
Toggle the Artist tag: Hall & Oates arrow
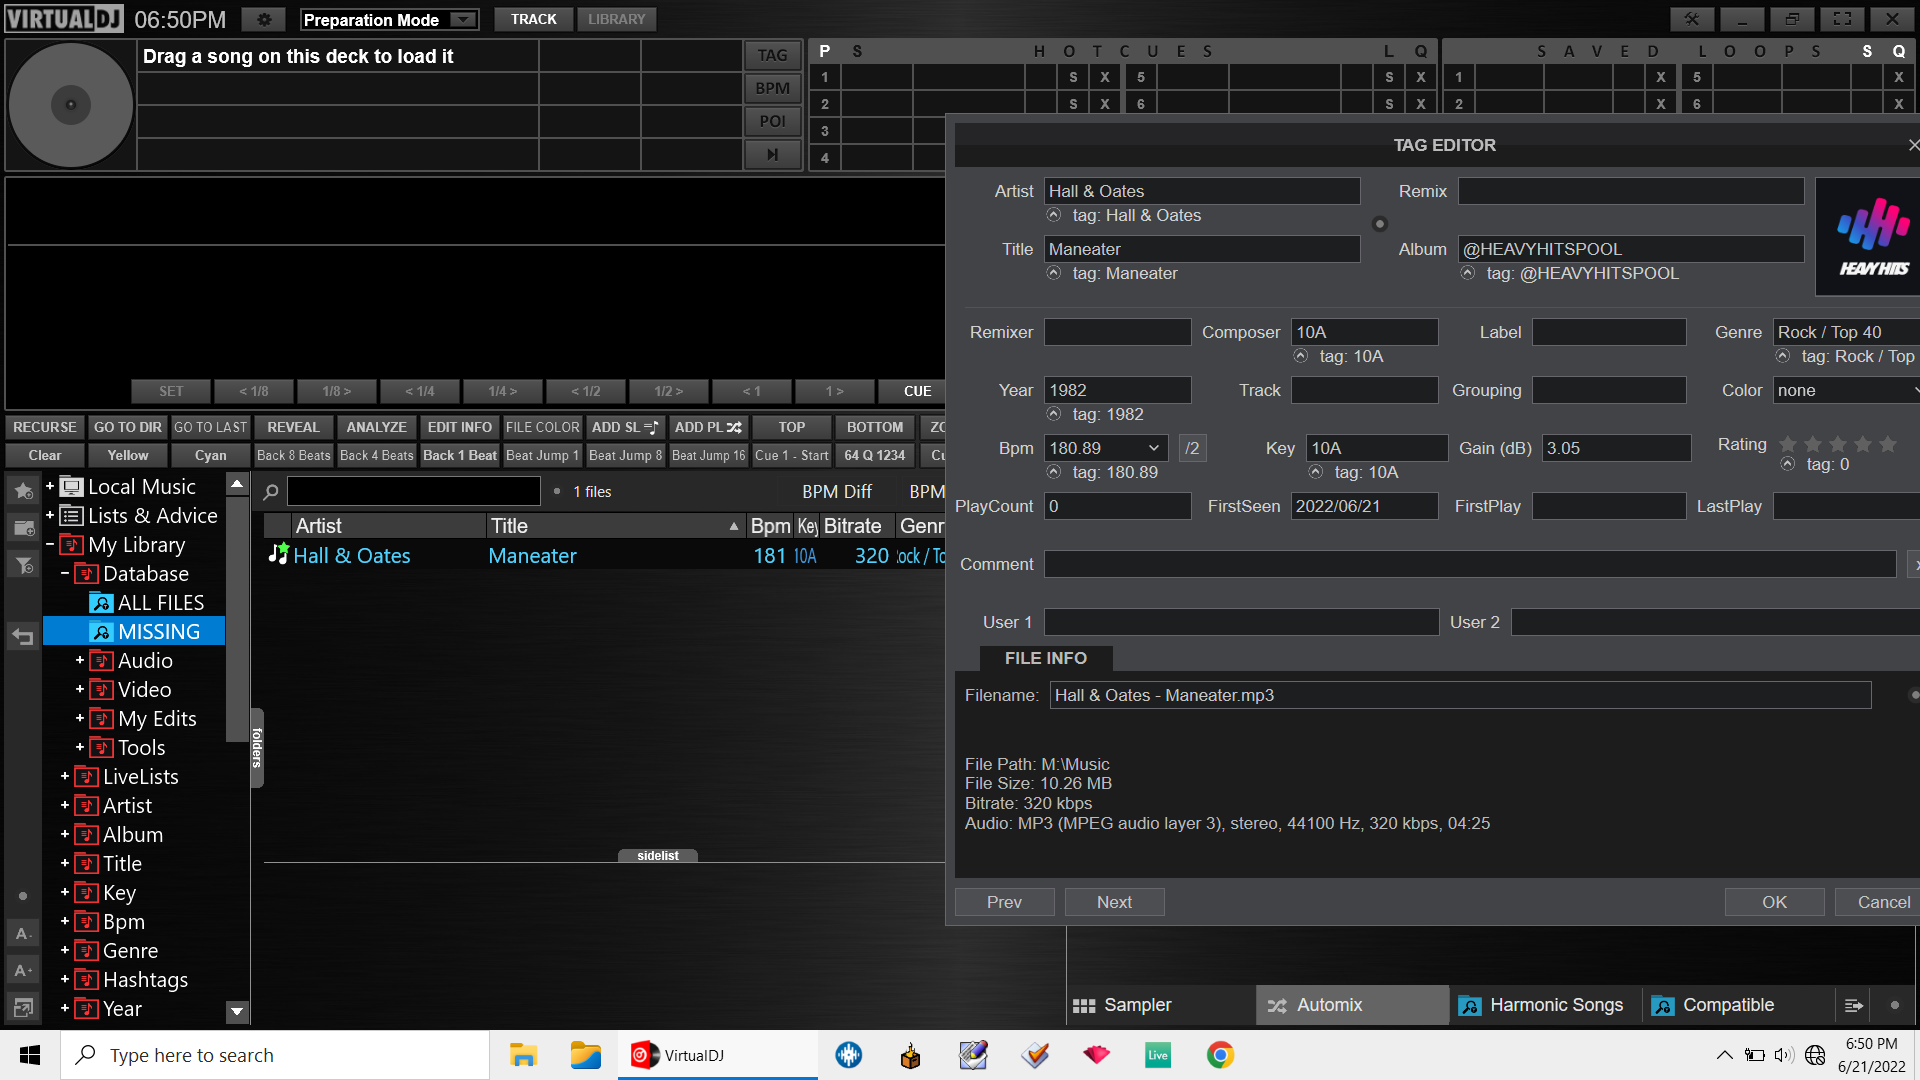1053,215
